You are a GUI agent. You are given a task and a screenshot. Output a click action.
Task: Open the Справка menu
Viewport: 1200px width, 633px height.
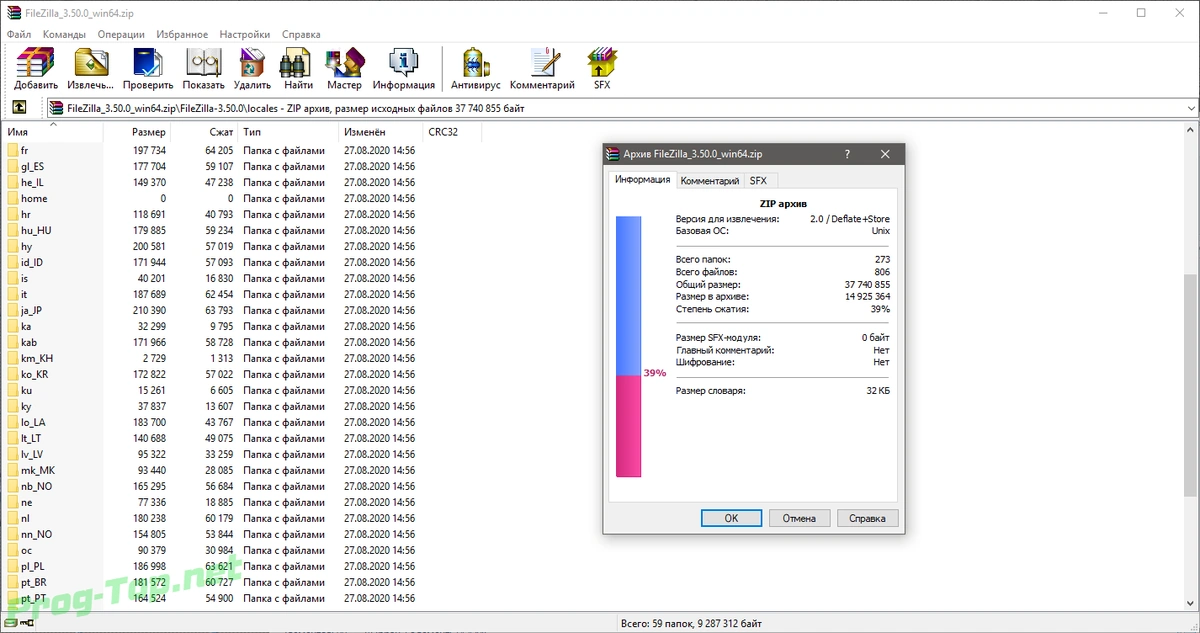pyautogui.click(x=301, y=34)
